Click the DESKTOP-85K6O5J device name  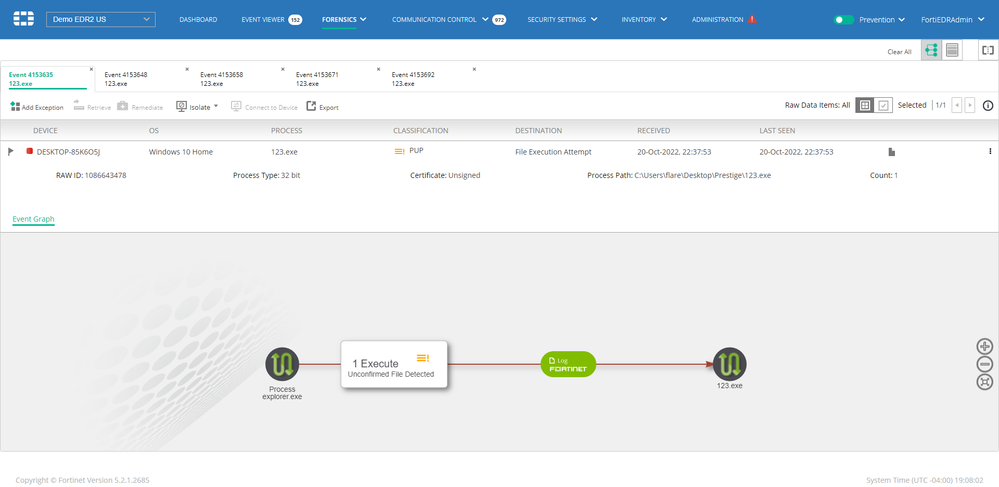click(69, 152)
